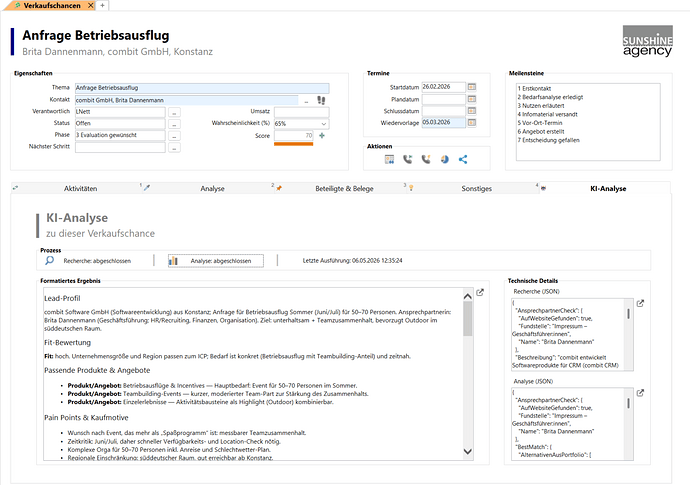Click the phone icon with green flag in Aktionen
This screenshot has height=485, width=690.
[408, 159]
